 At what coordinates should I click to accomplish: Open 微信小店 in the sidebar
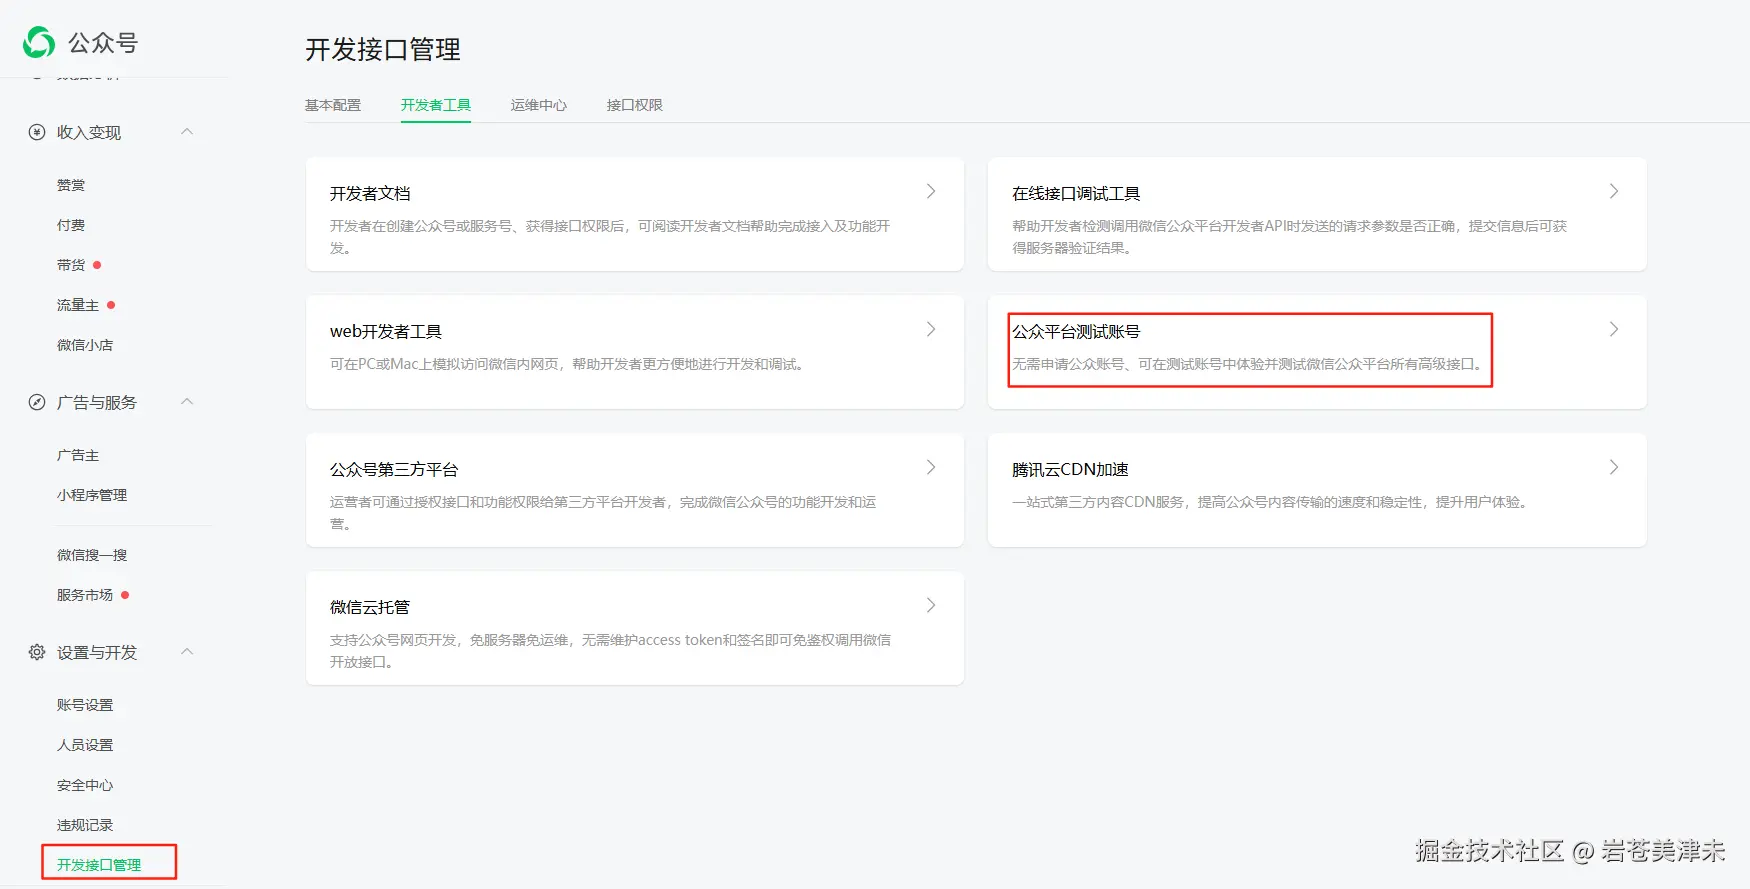click(85, 345)
